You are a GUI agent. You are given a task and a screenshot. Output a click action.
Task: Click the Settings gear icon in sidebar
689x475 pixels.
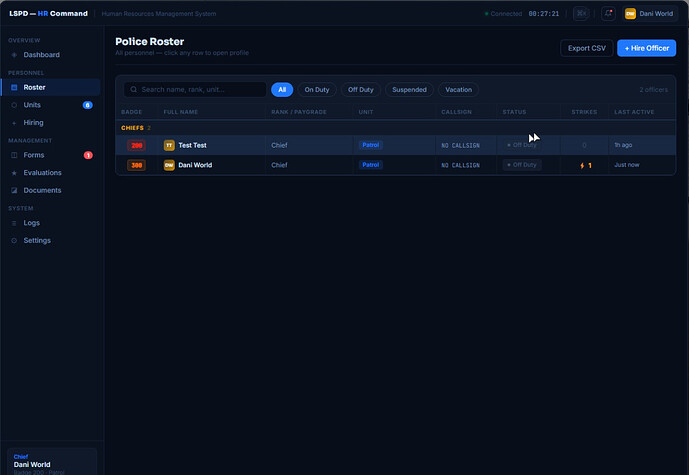coord(14,240)
